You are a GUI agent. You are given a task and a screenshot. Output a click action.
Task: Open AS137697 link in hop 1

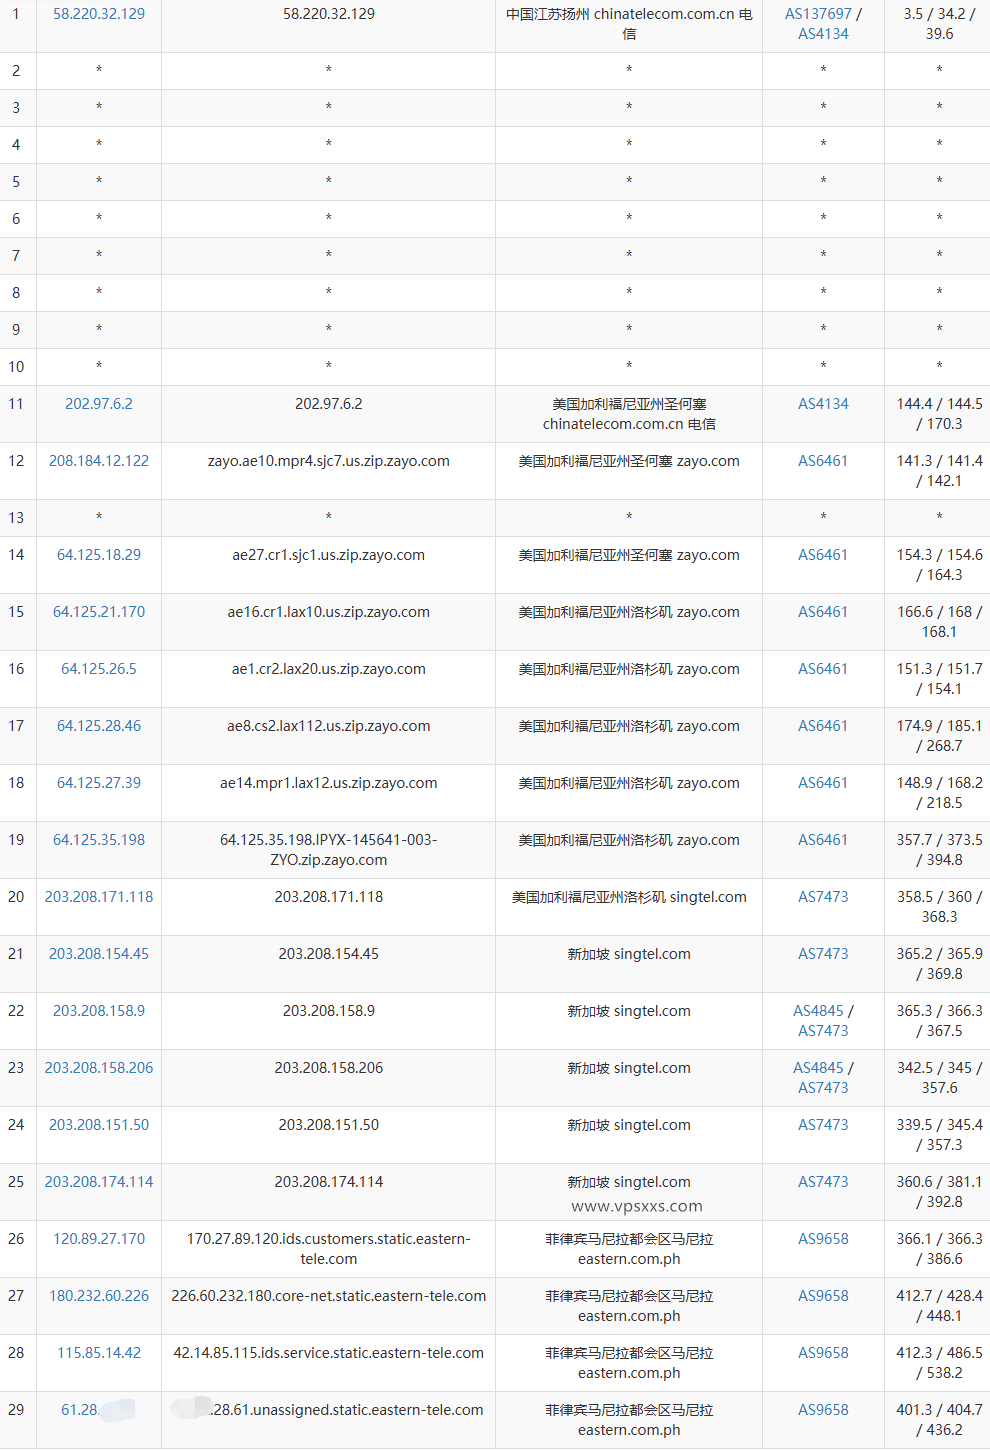tap(818, 14)
